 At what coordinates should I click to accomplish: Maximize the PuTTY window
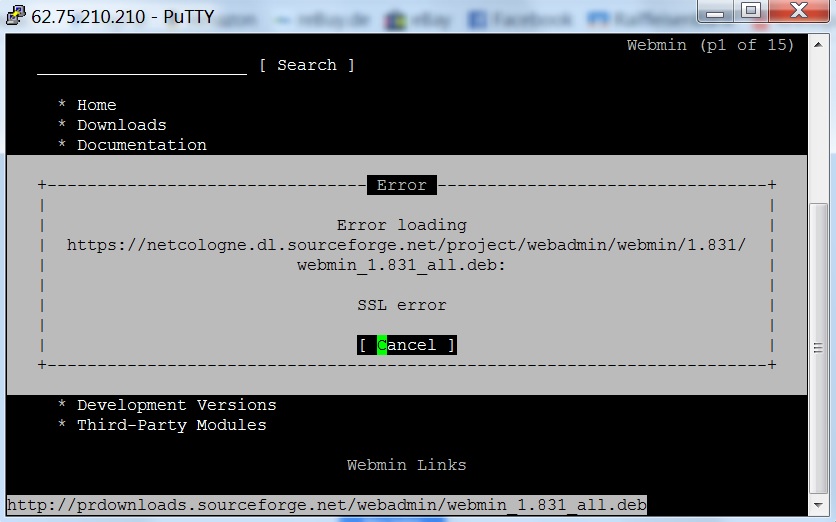point(750,13)
